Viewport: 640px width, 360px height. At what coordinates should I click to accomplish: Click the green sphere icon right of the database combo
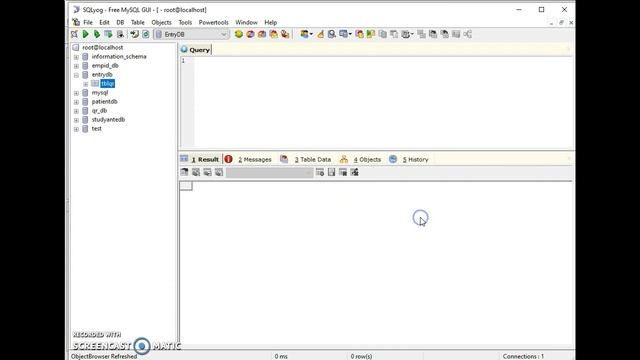(239, 34)
